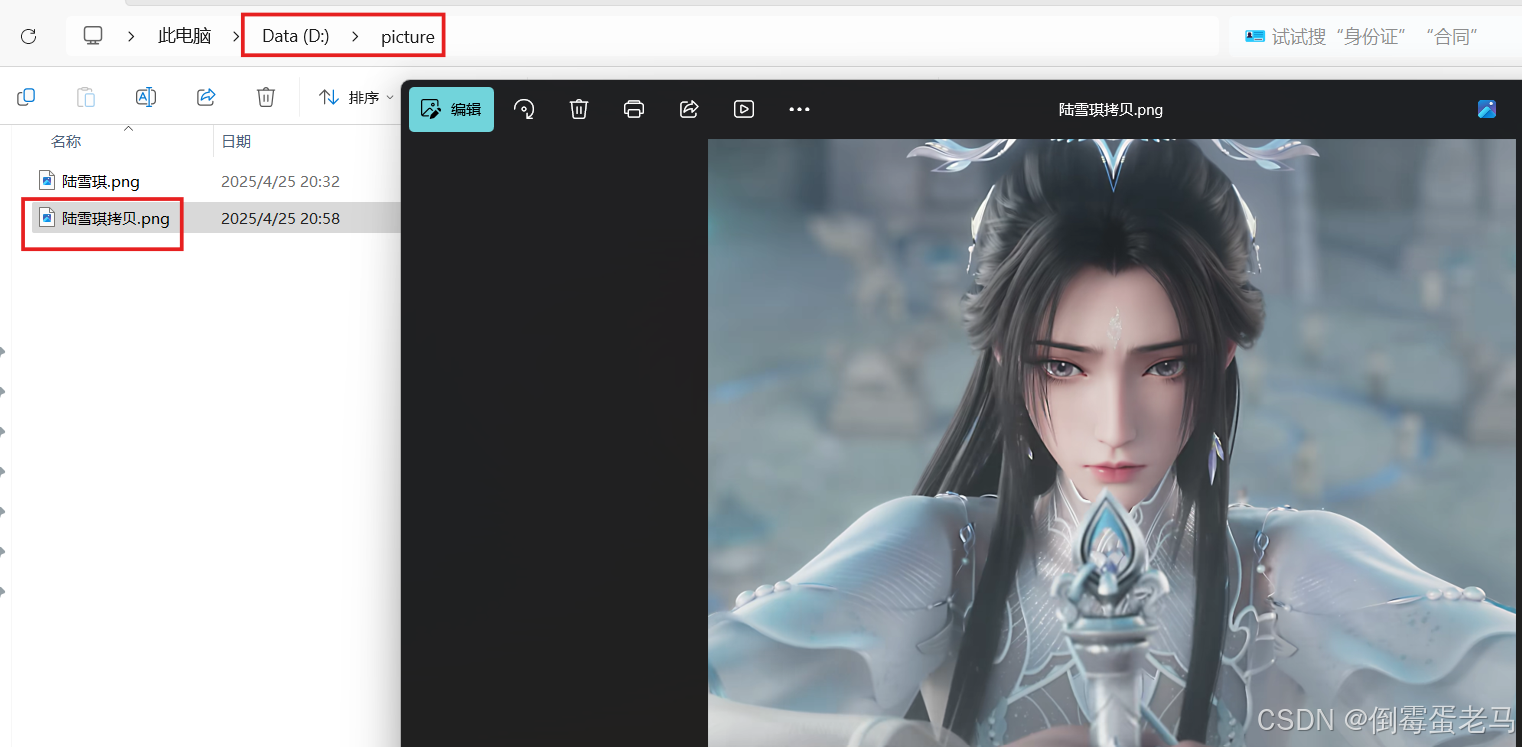Screen dimensions: 1522x747
Task: Open the 排序 sort dropdown
Action: click(x=356, y=97)
